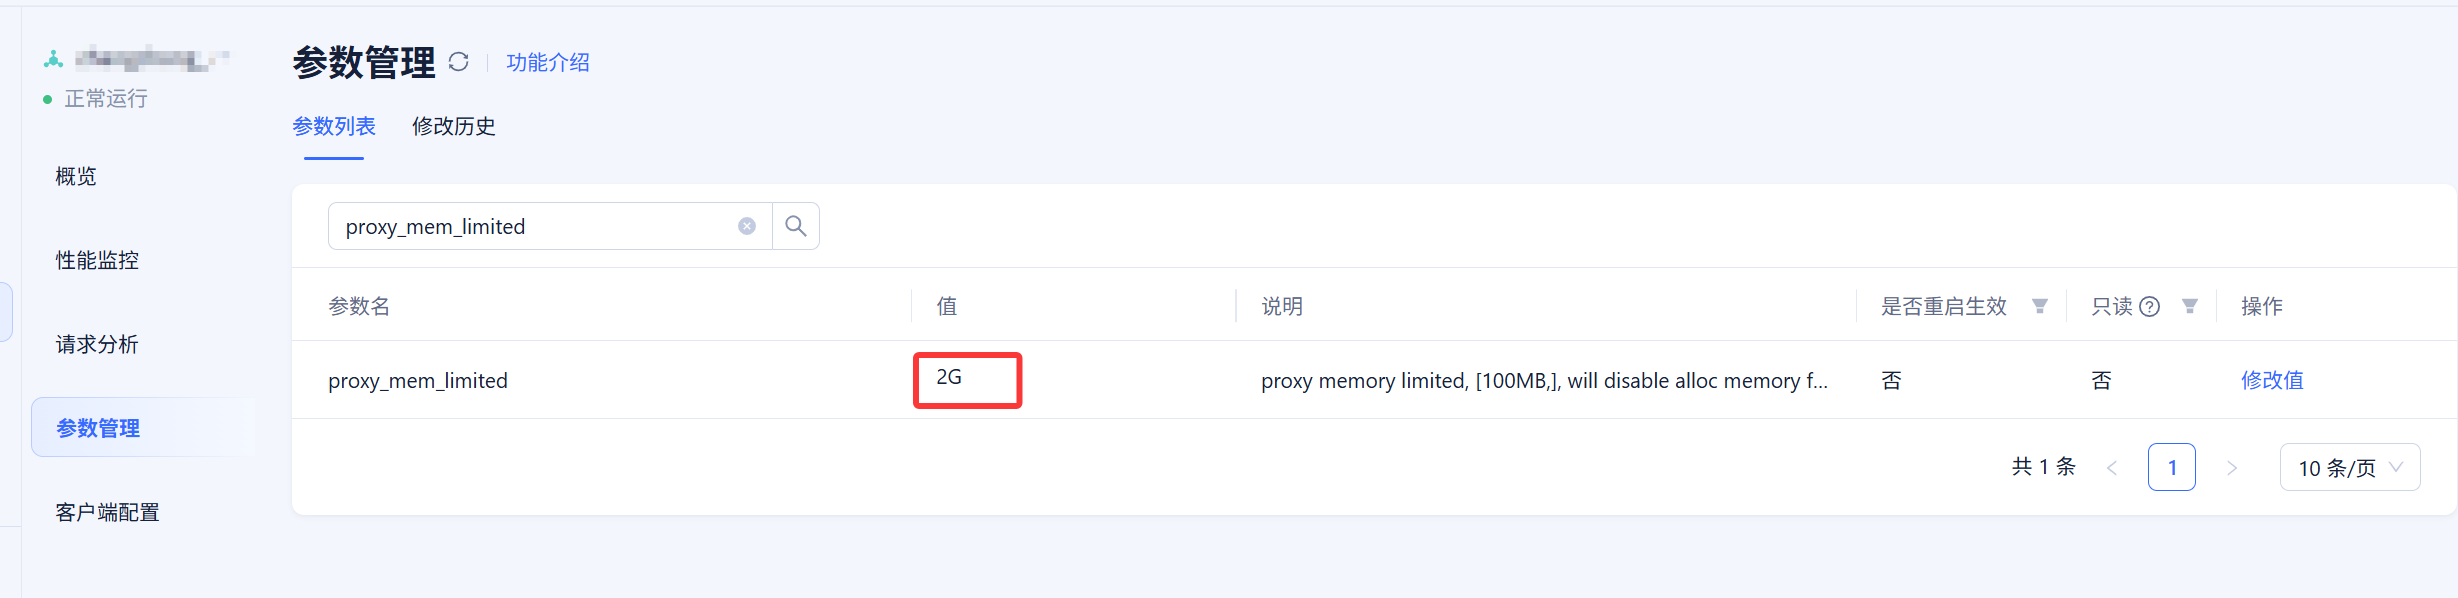
Task: Open 概览 in the sidebar
Action: [x=76, y=176]
